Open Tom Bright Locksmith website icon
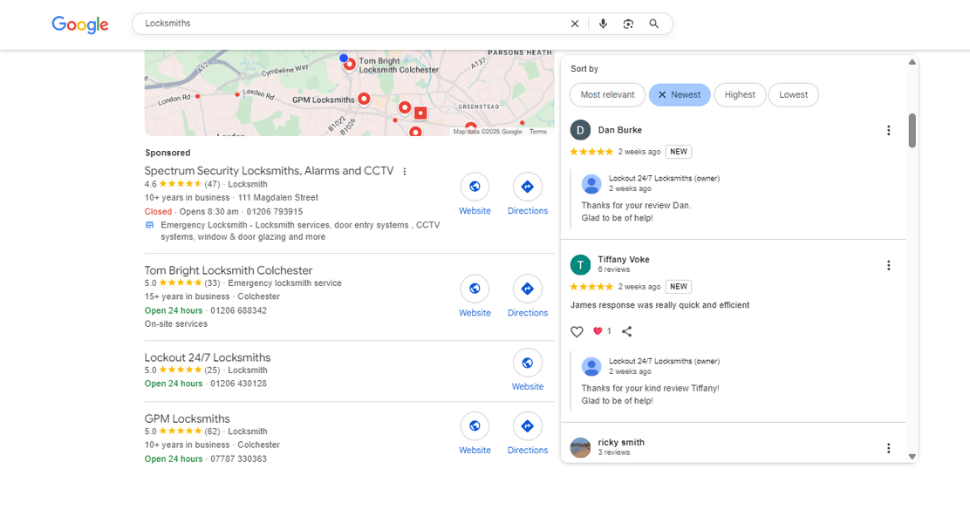Screen dimensions: 970x517 click(474, 289)
